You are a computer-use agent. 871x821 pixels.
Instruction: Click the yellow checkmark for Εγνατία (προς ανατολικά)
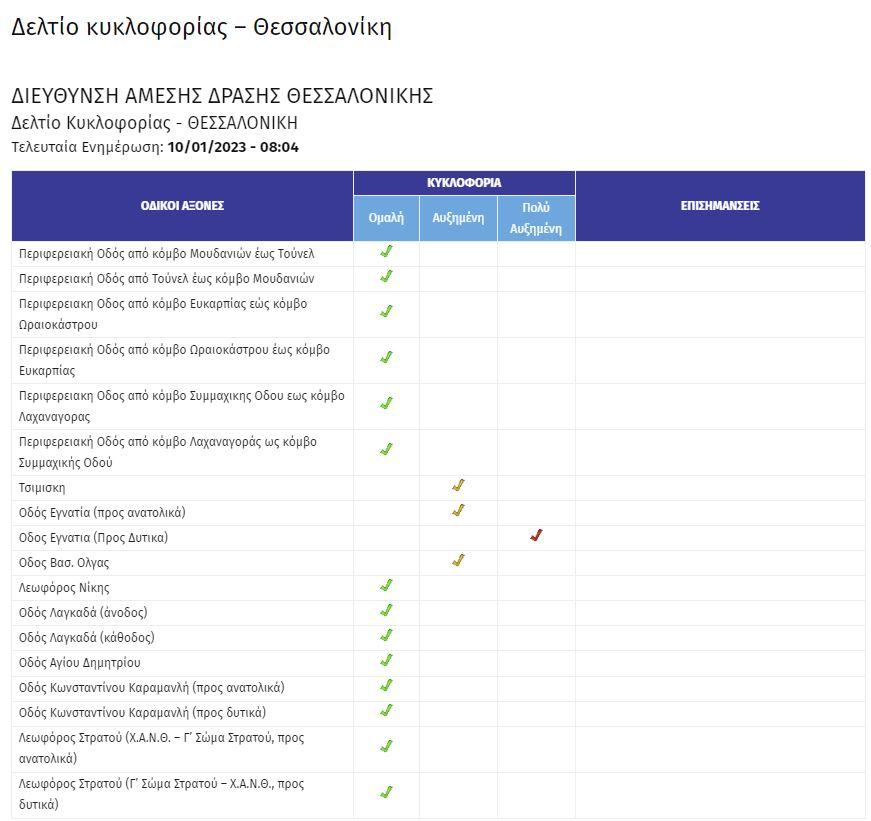coord(458,512)
